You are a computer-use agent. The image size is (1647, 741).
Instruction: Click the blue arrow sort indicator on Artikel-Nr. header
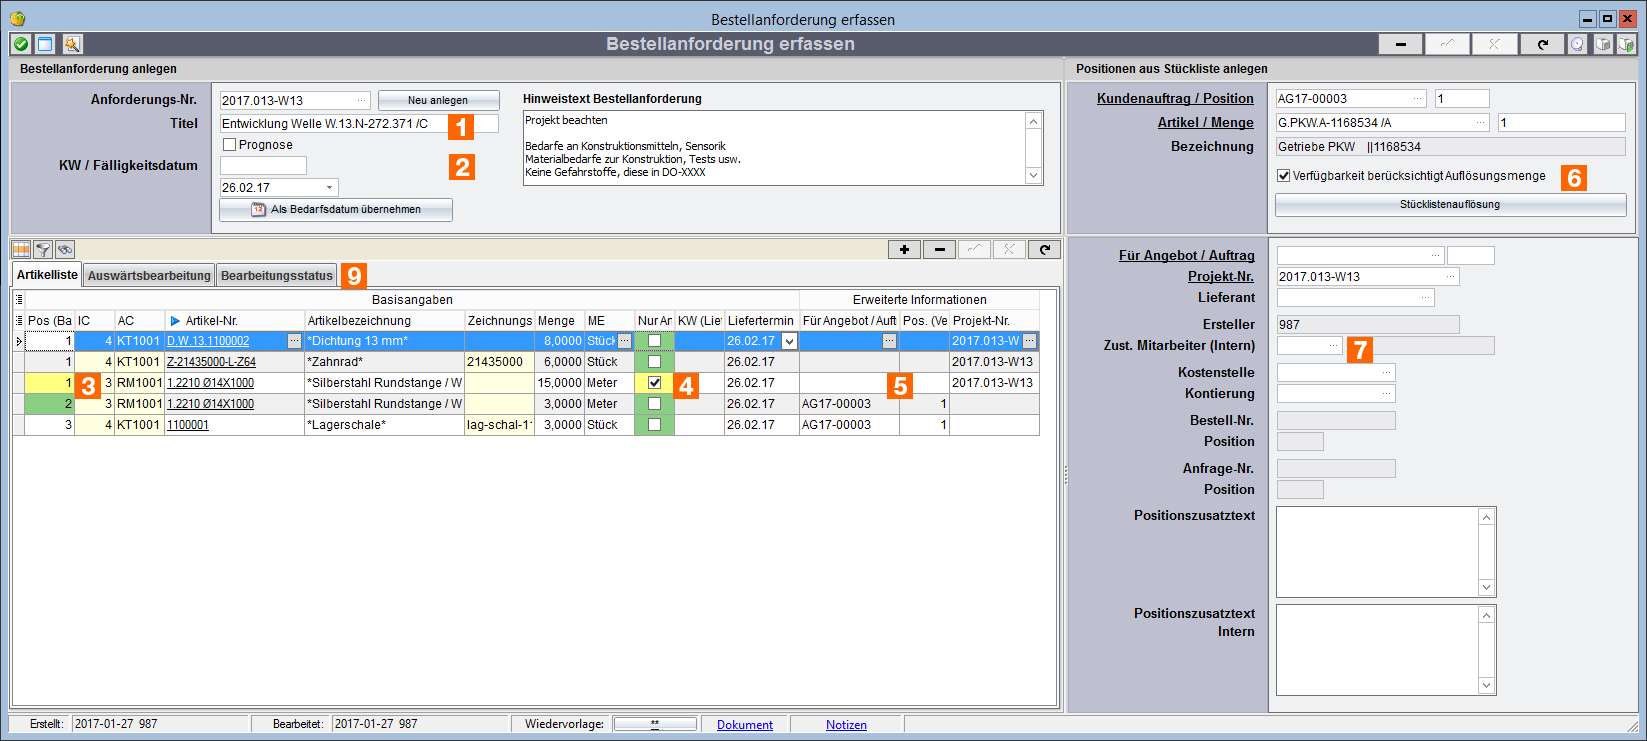[x=175, y=321]
